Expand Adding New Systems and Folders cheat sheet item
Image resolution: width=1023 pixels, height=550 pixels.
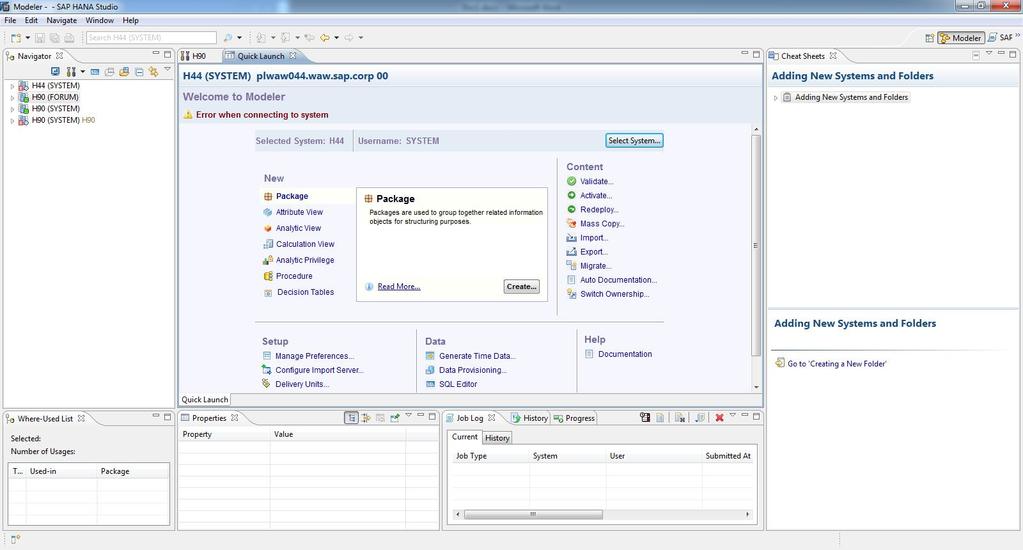point(776,98)
